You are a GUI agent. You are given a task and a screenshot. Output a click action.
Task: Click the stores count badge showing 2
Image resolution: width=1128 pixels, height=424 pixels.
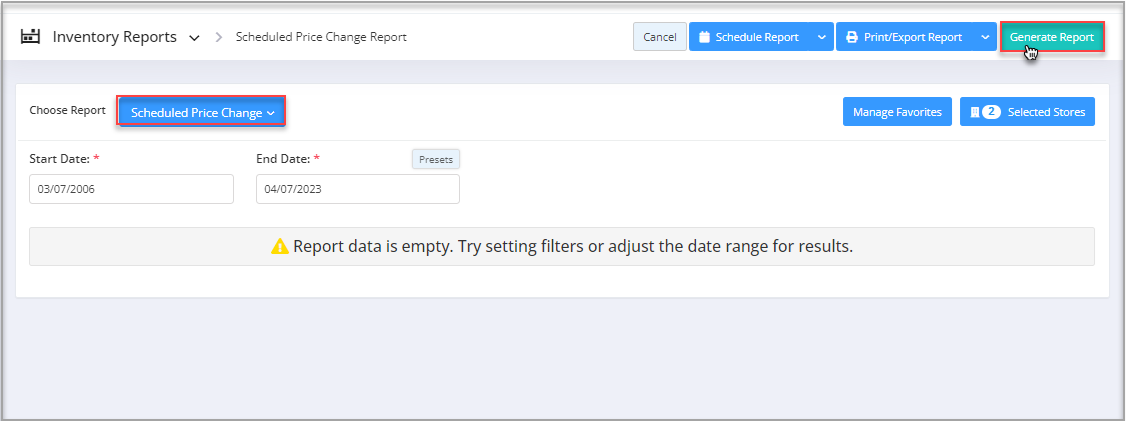(991, 112)
